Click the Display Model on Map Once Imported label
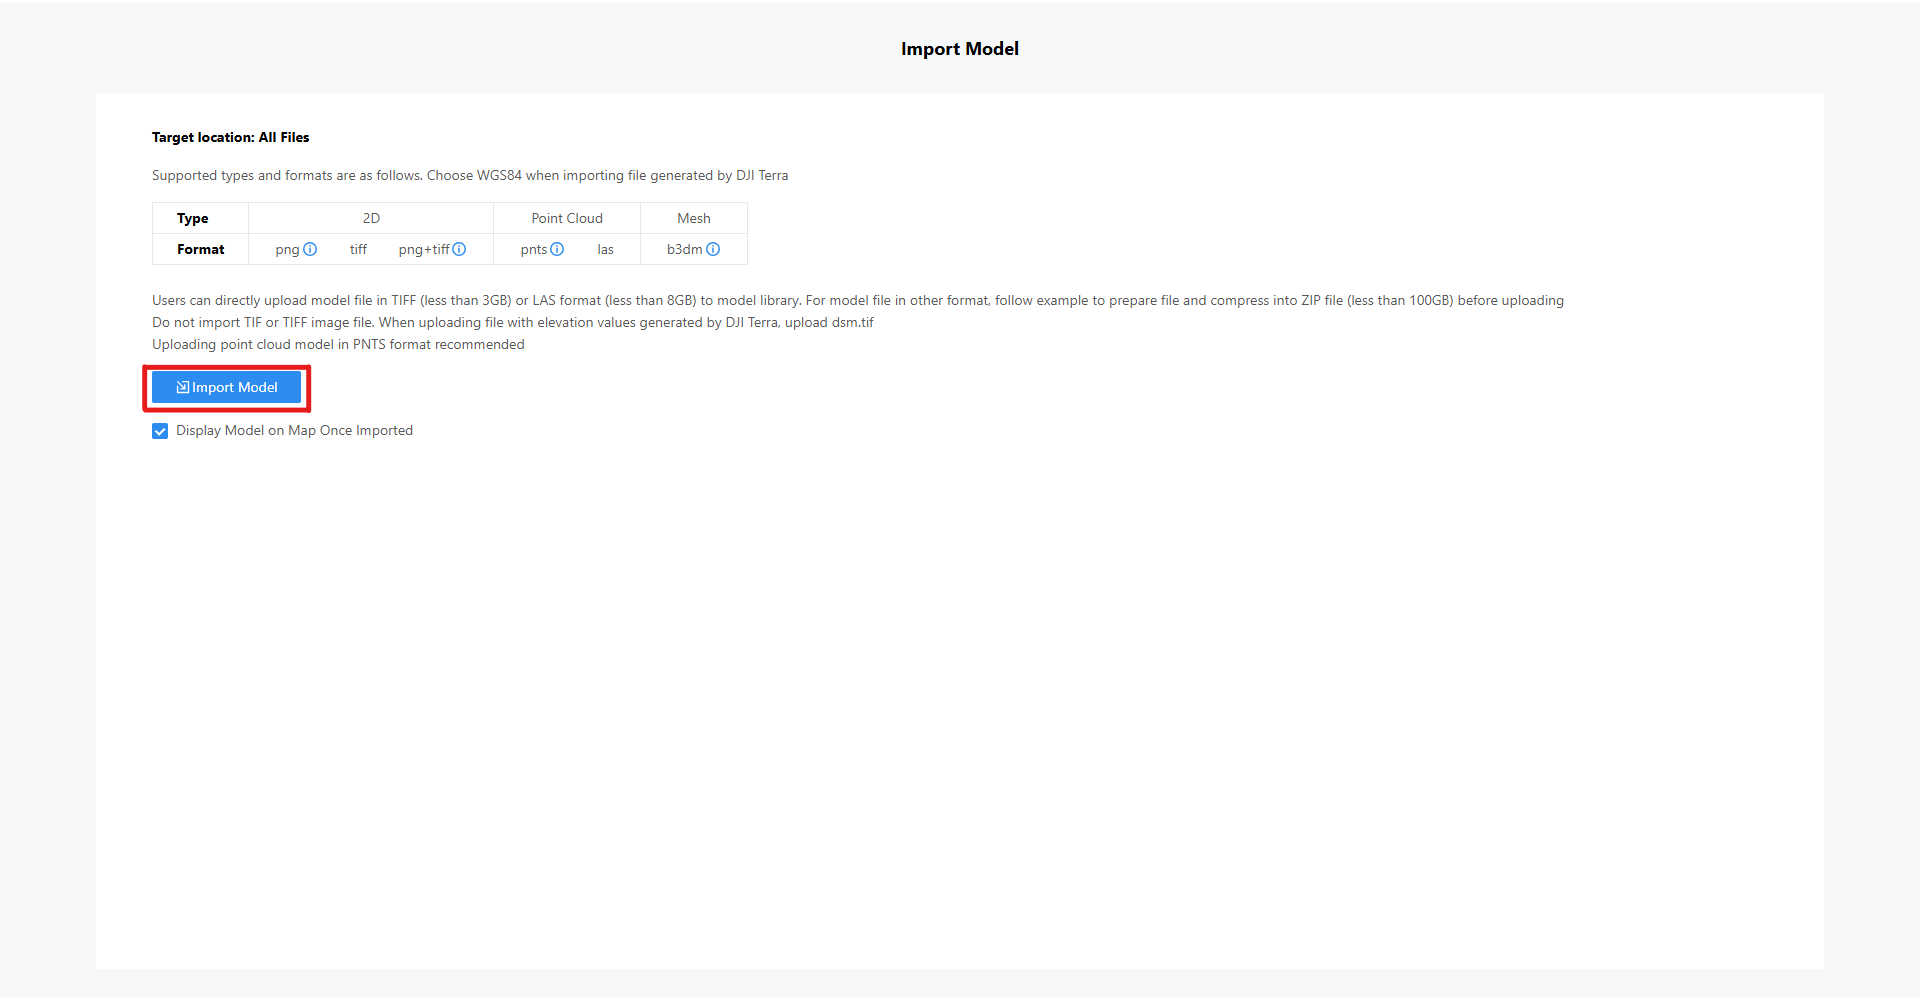The width and height of the screenshot is (1920, 998). pyautogui.click(x=294, y=431)
